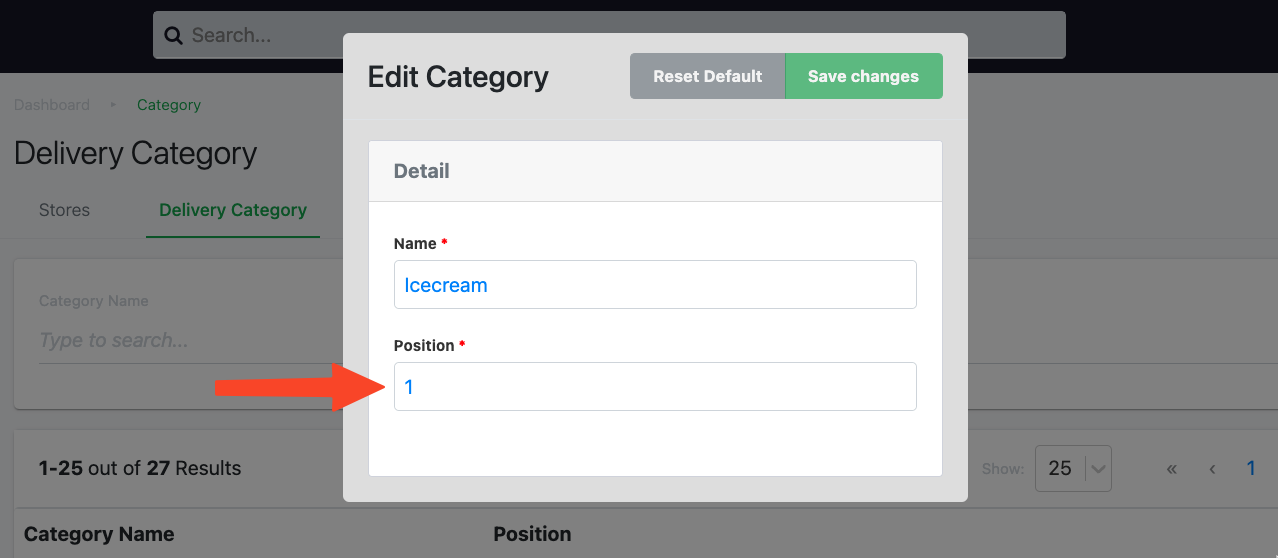Switch to the Stores tab
This screenshot has height=558, width=1278.
point(64,210)
